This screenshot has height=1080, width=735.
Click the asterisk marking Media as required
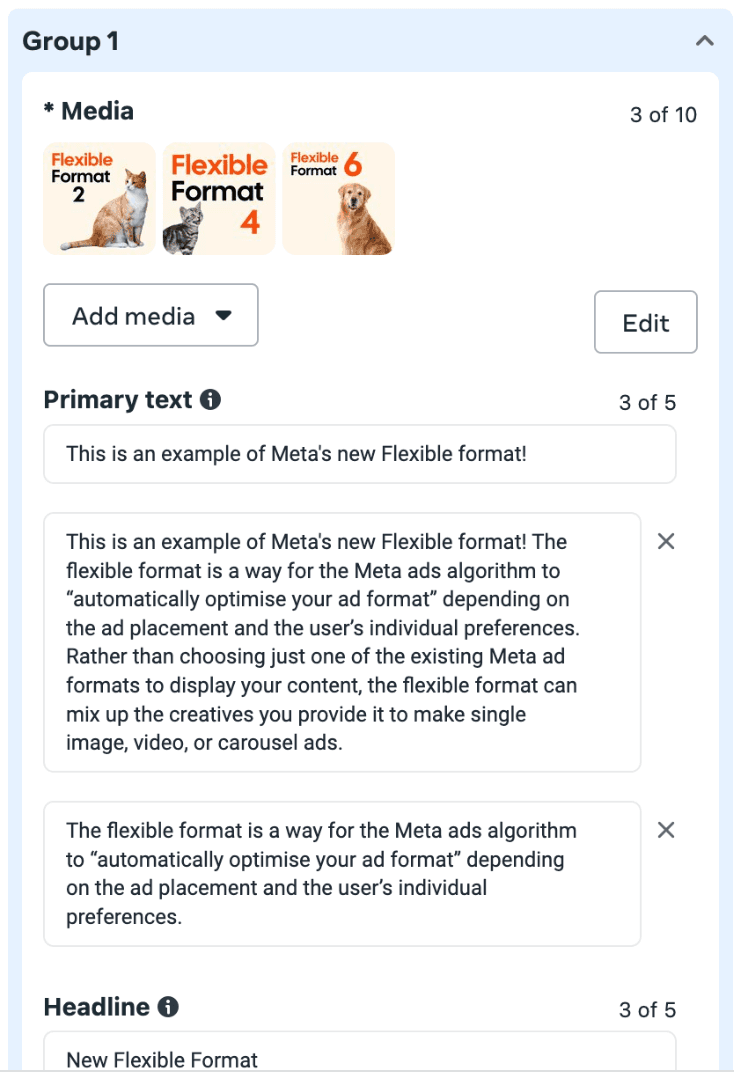pyautogui.click(x=49, y=110)
